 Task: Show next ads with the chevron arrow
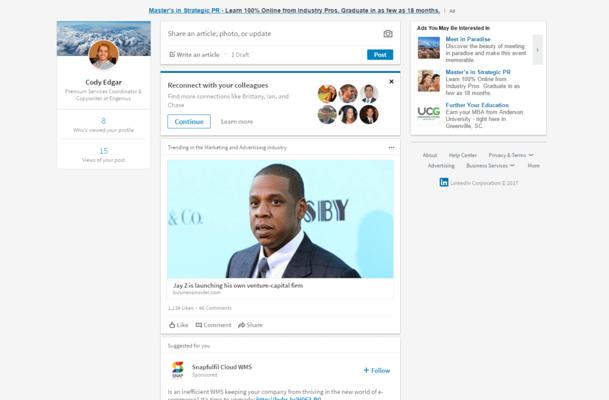[537, 49]
